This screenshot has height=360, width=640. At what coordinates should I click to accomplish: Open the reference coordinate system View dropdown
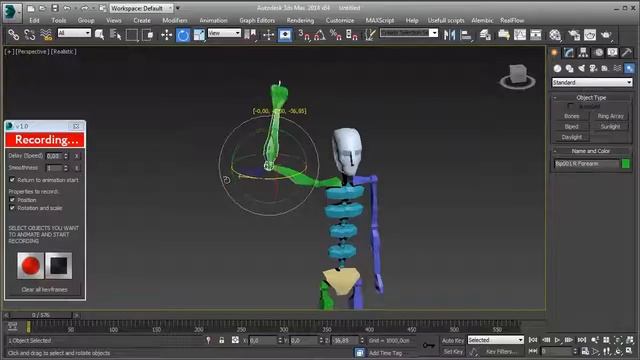224,33
